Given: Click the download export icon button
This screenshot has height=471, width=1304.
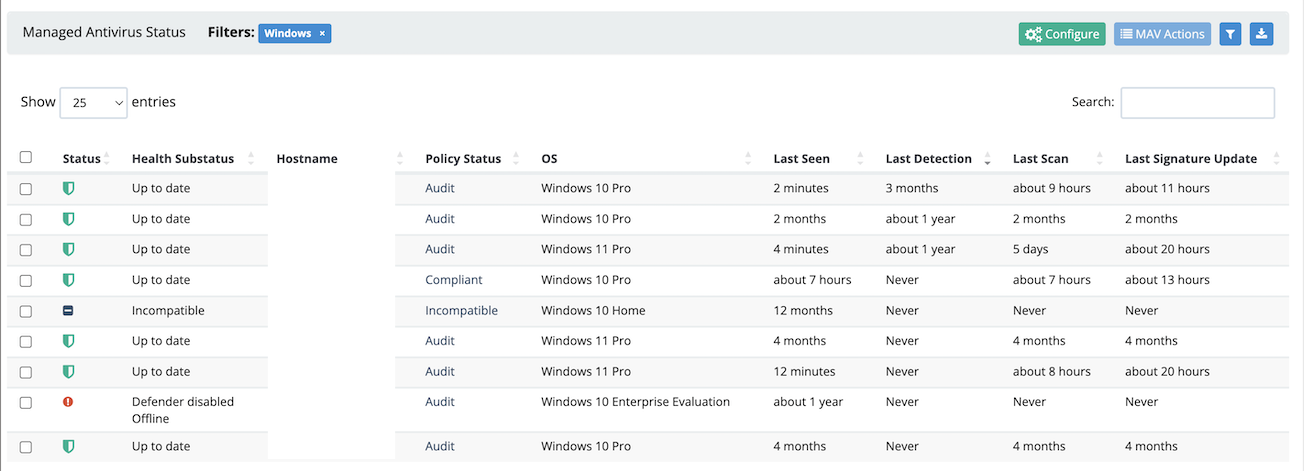Looking at the screenshot, I should [1262, 34].
